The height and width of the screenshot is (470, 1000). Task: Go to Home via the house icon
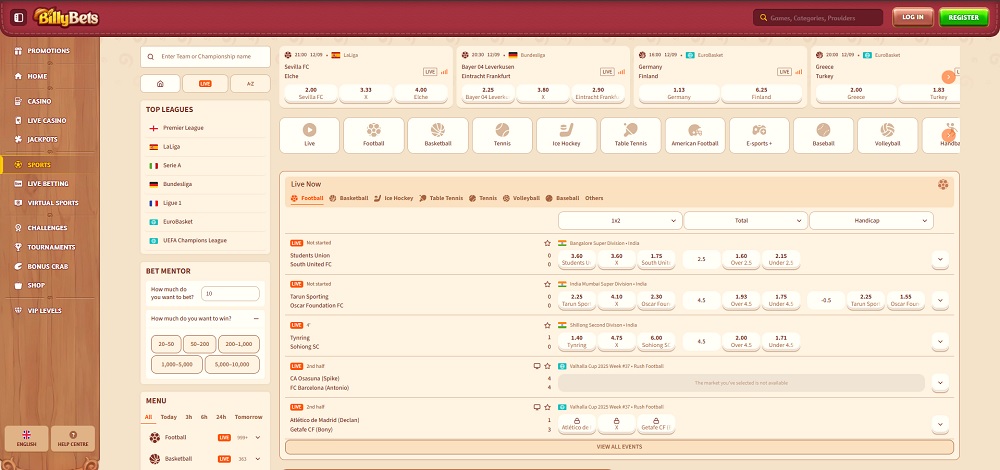coord(18,77)
